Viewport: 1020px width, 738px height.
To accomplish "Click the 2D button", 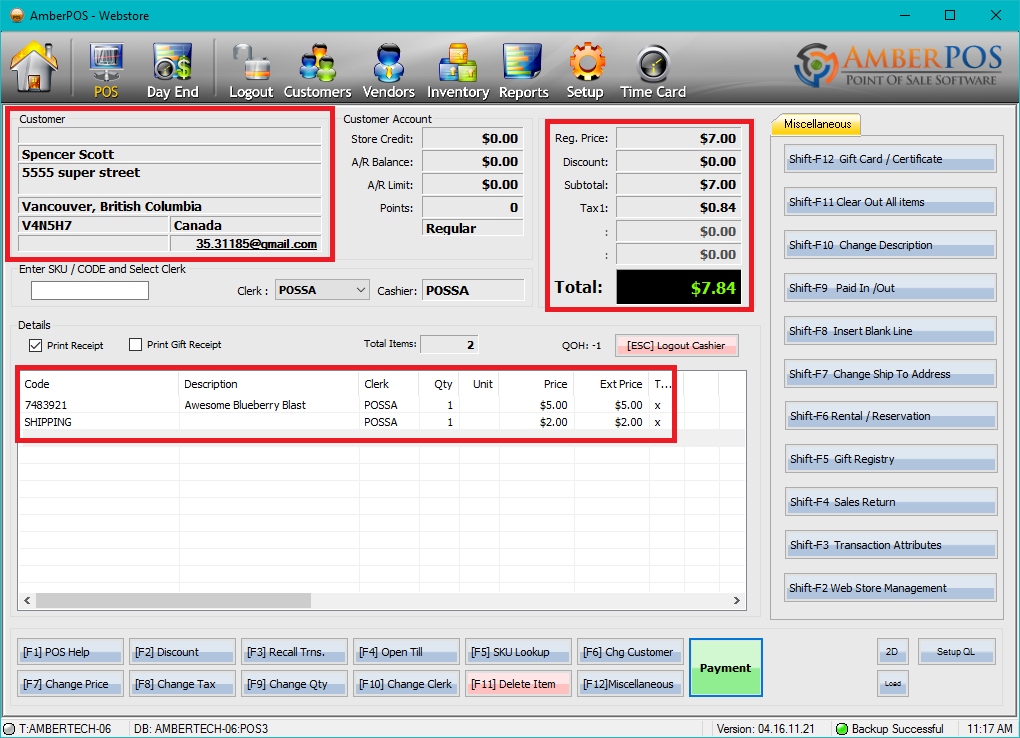I will click(x=892, y=651).
